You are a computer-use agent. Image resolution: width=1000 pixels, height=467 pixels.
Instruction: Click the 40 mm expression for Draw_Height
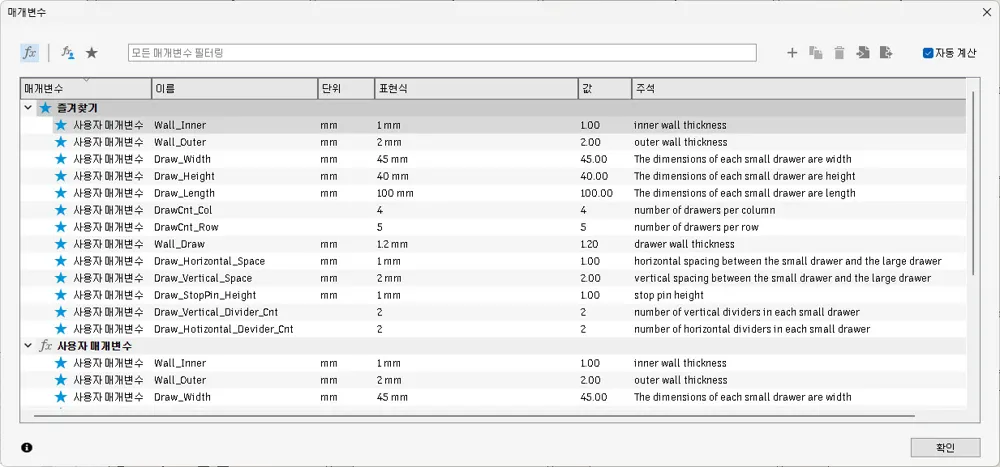392,175
